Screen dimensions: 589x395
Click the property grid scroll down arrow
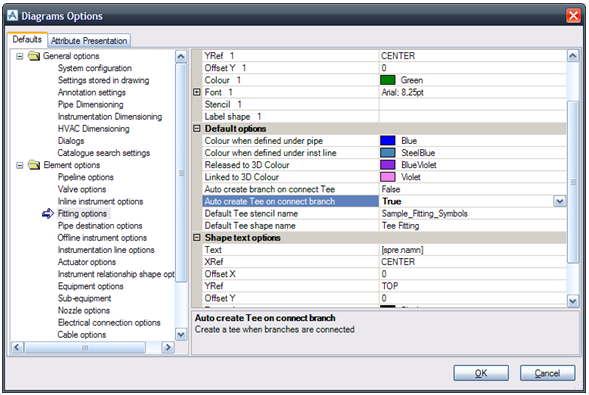click(x=572, y=301)
